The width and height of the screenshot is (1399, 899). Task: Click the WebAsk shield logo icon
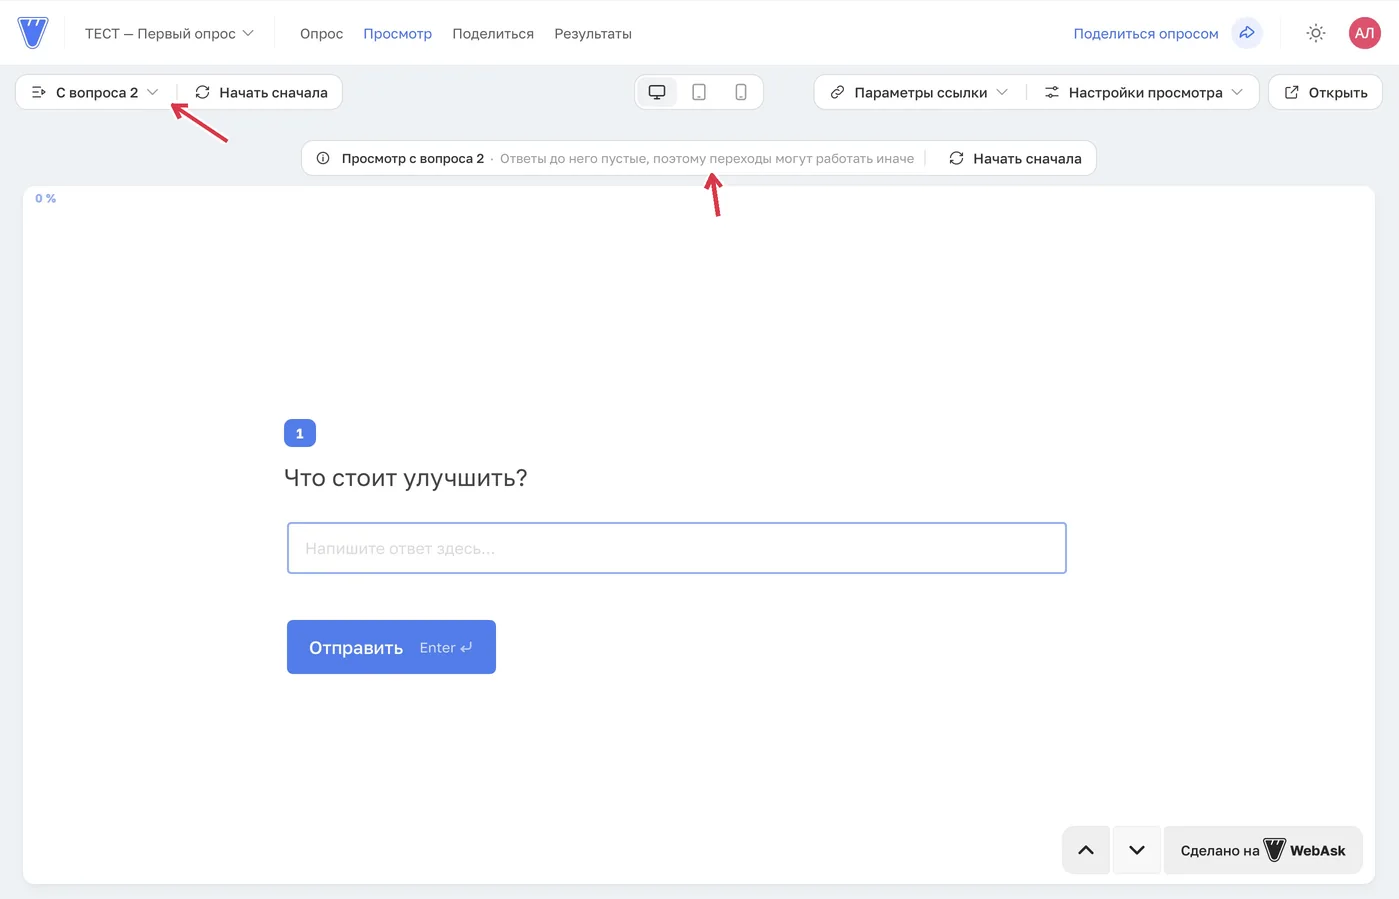point(33,33)
